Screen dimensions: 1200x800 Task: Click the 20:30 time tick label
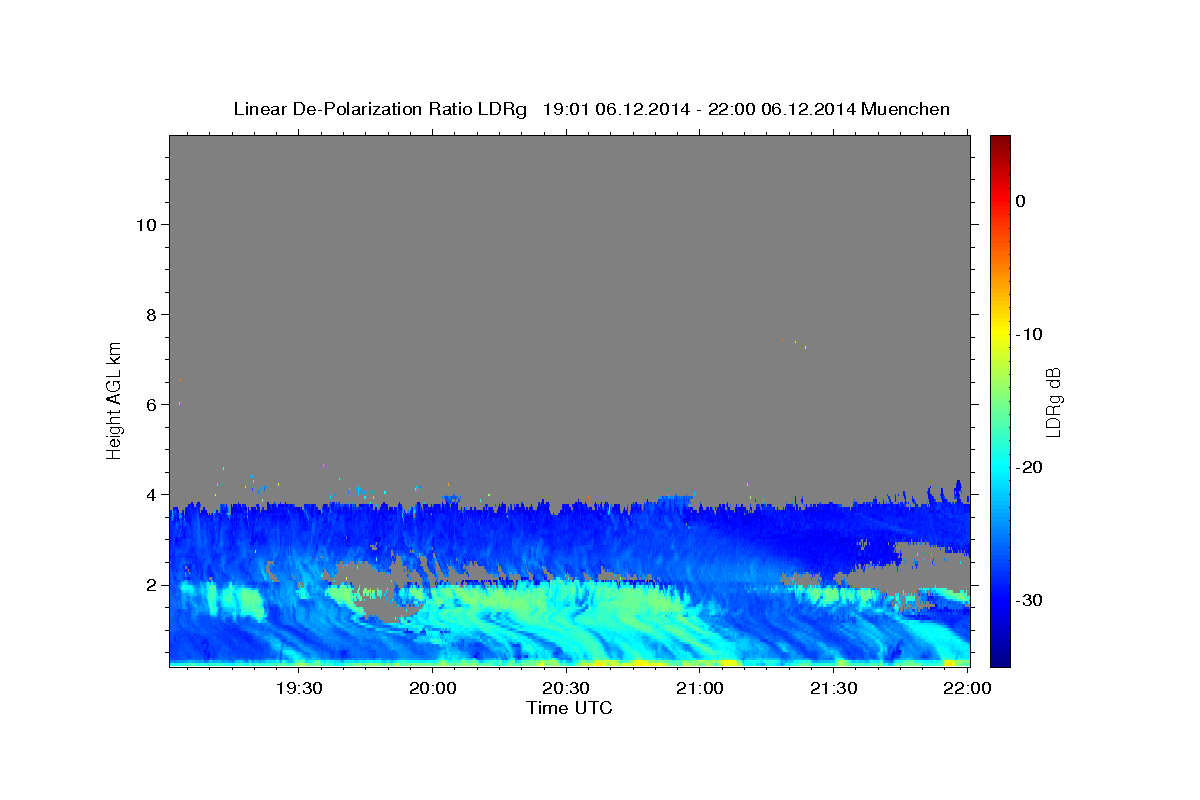click(x=566, y=687)
